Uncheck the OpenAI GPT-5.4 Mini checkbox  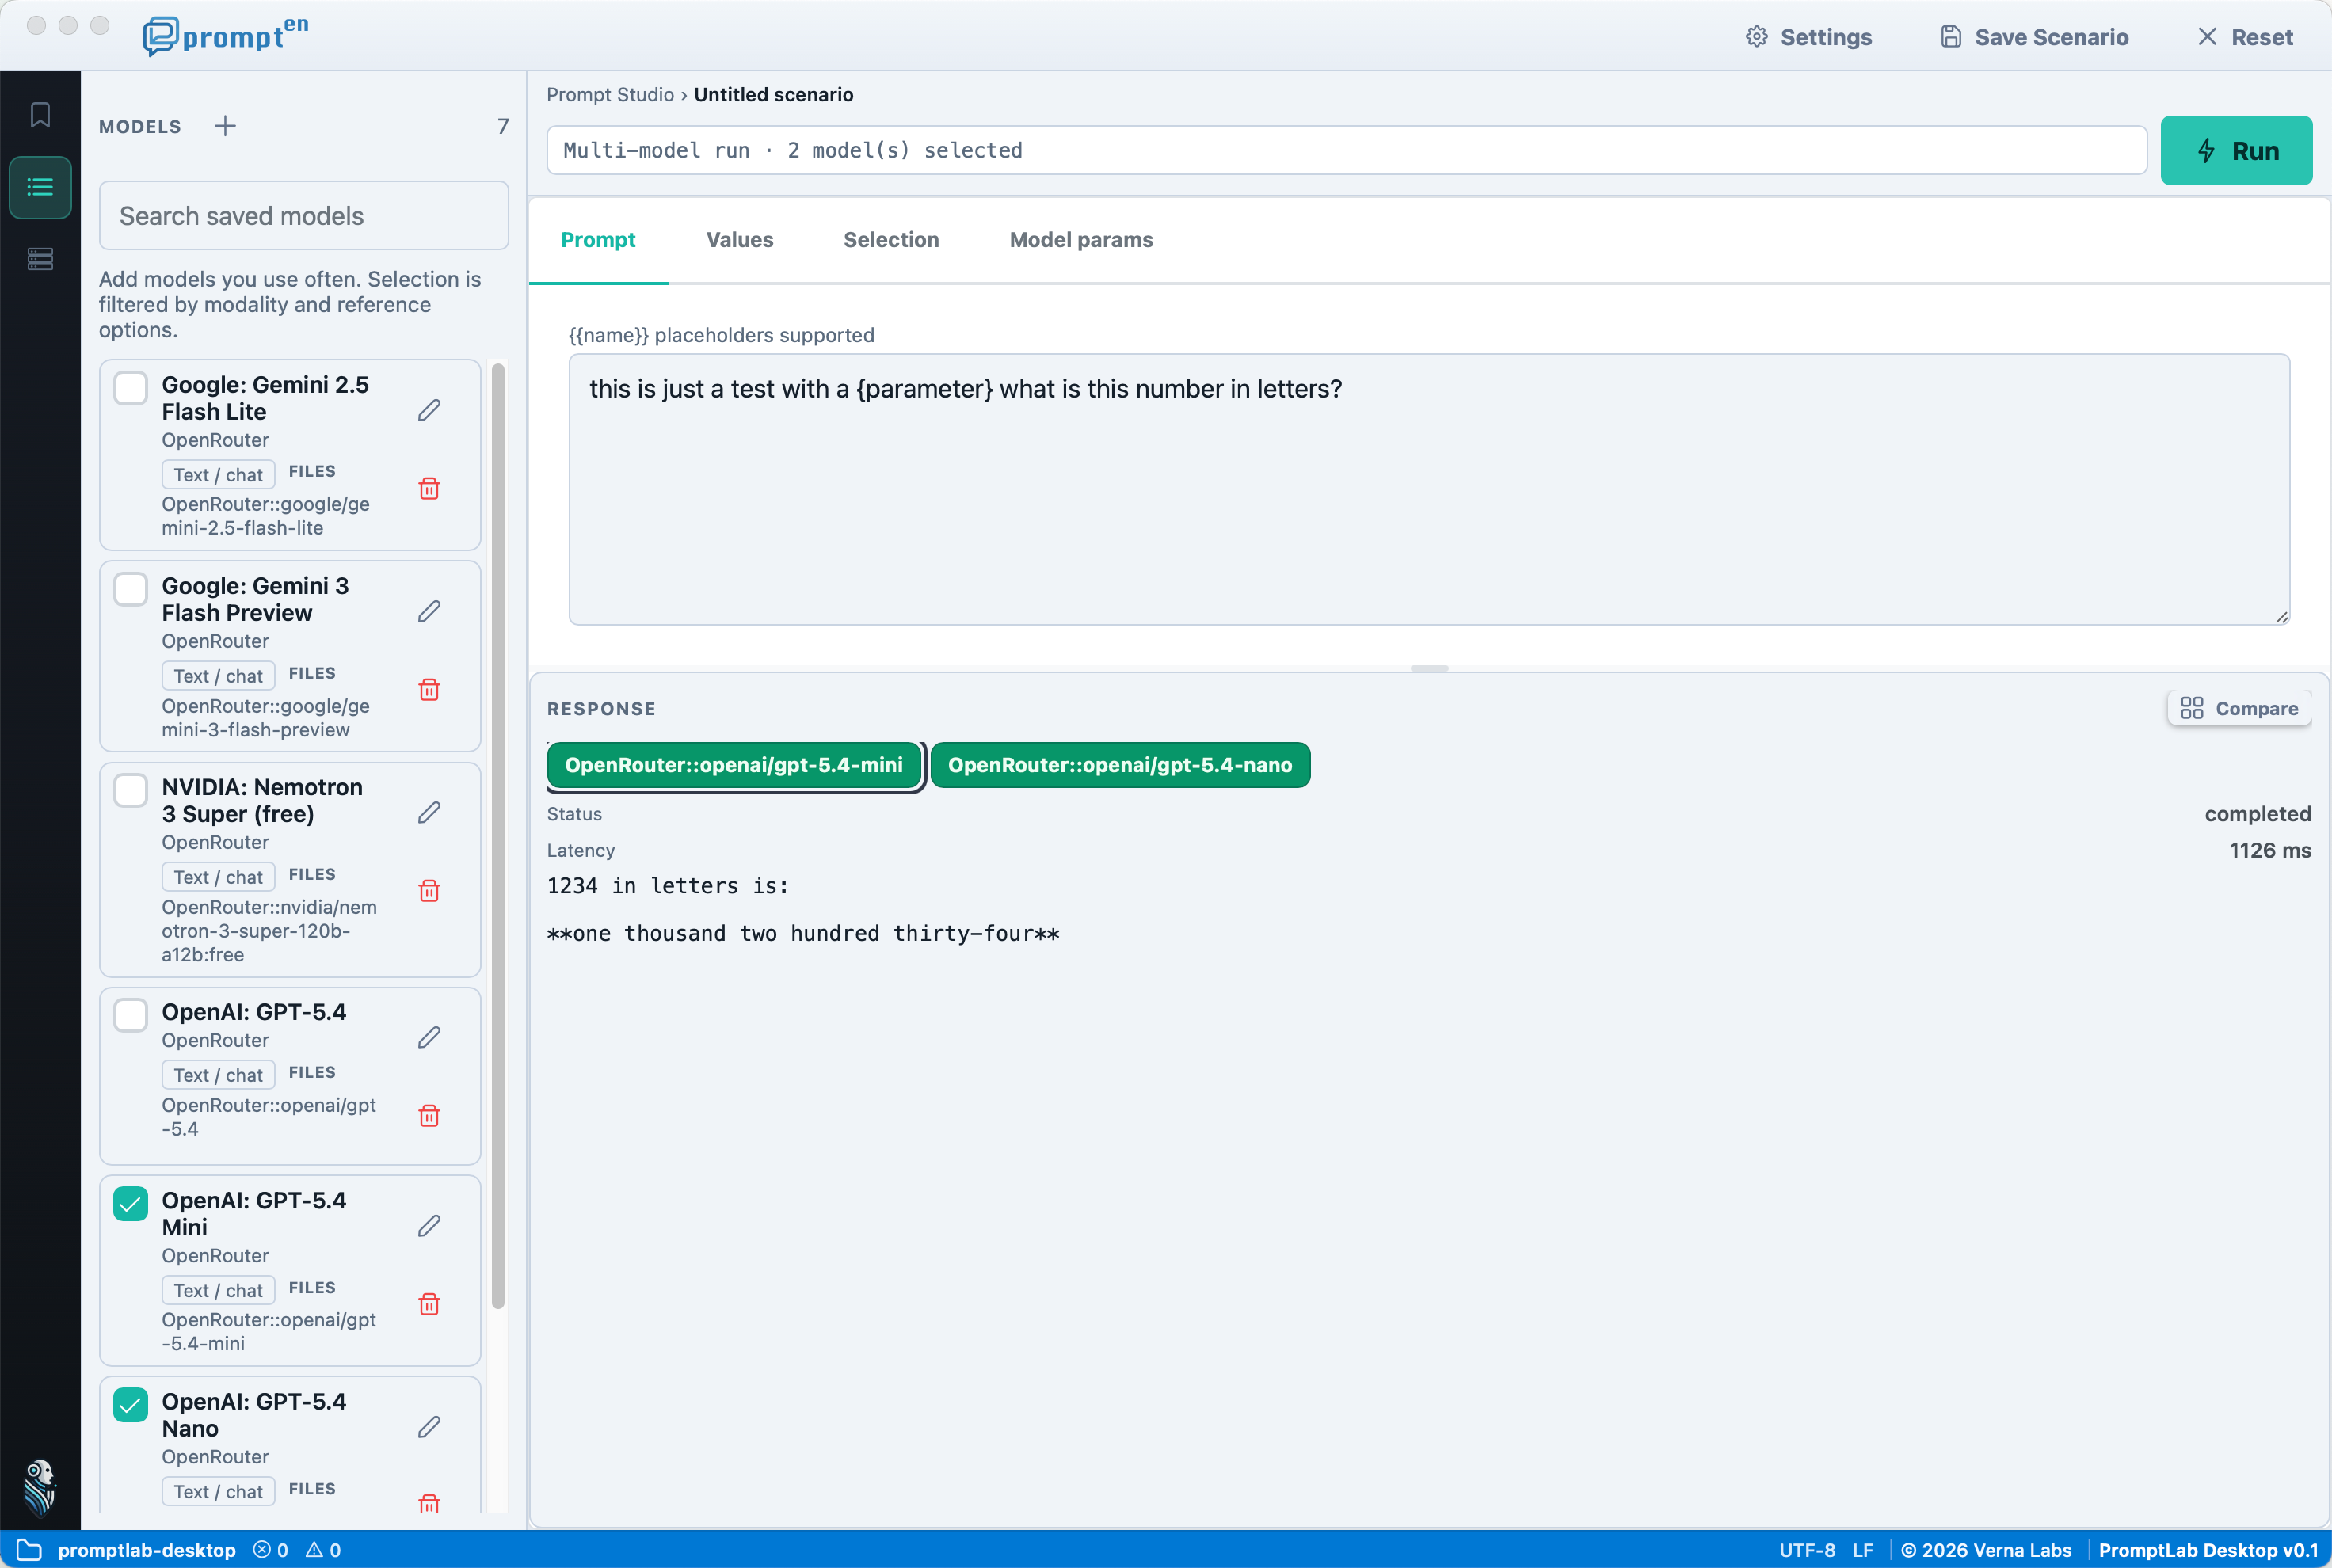click(x=131, y=1203)
